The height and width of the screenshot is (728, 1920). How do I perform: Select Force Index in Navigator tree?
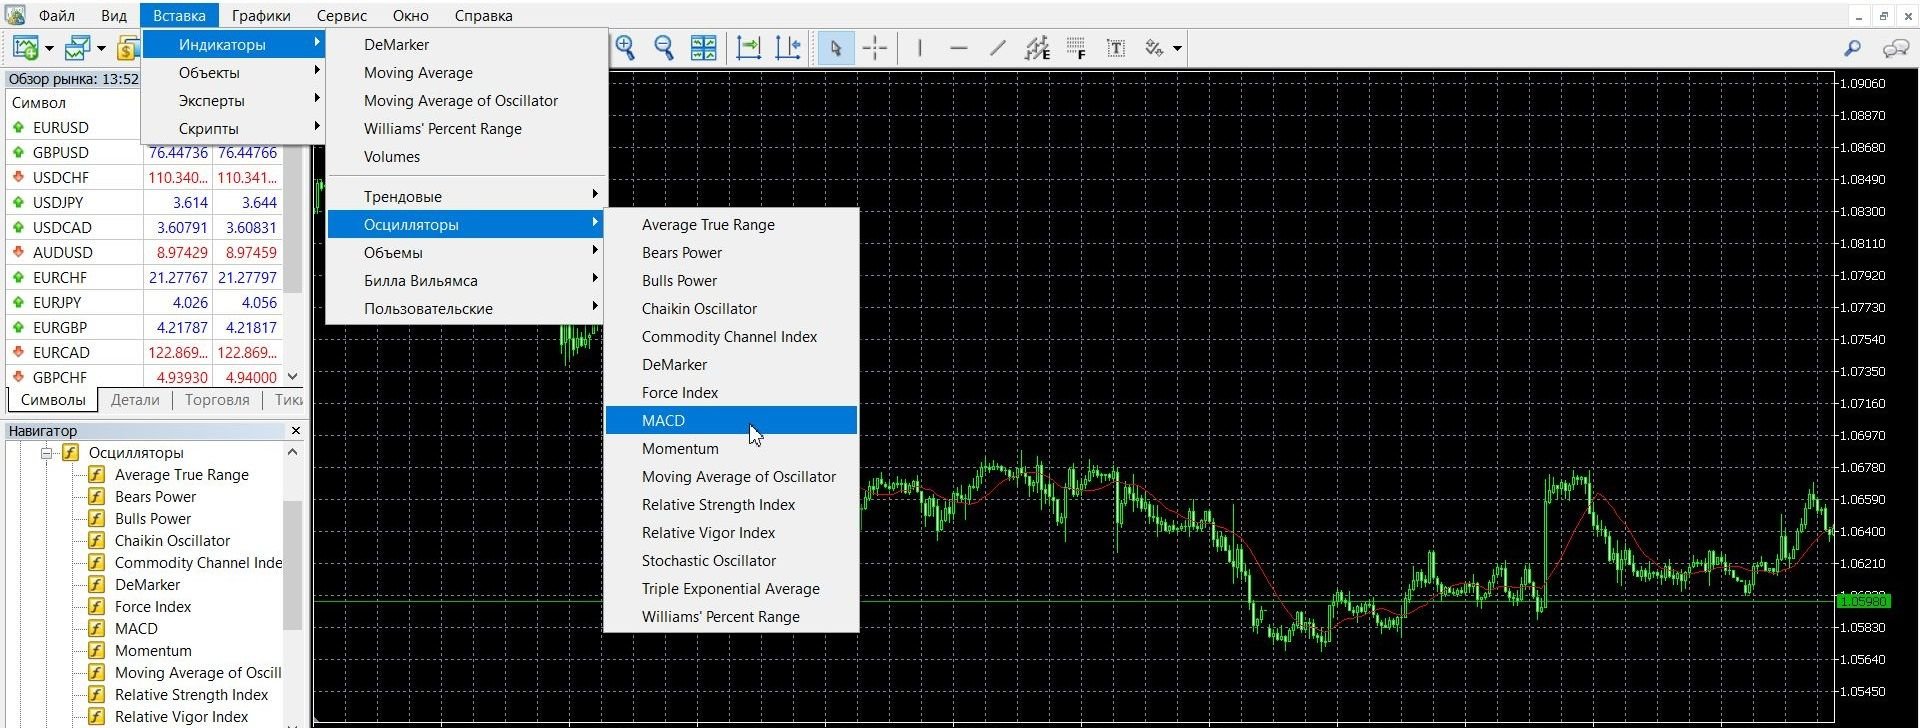coord(153,606)
